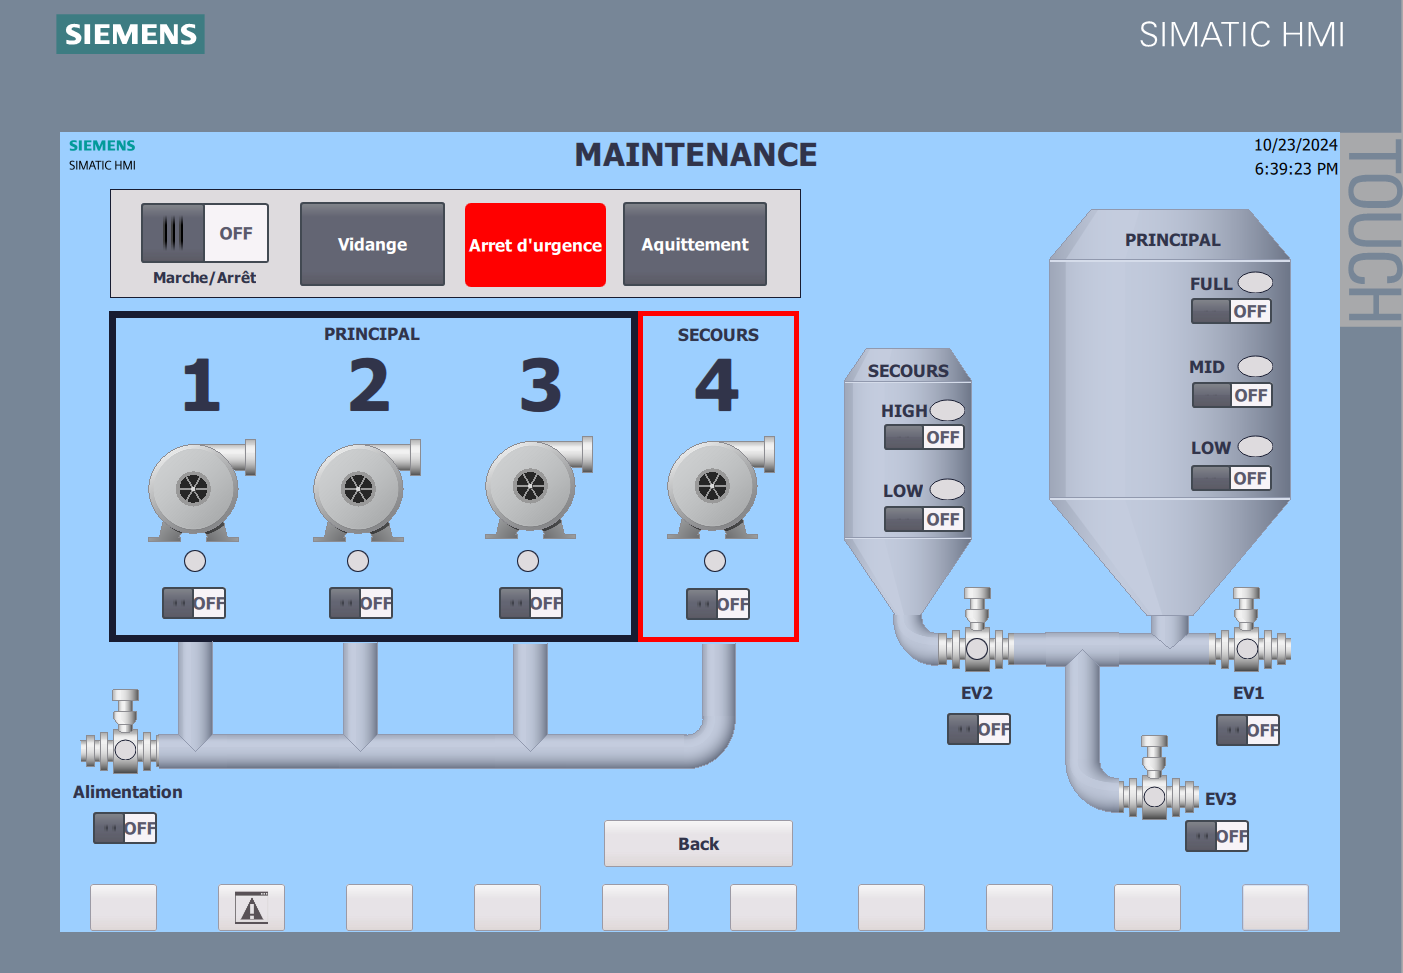Image resolution: width=1403 pixels, height=973 pixels.
Task: Click the pump 1 icon
Action: tap(201, 490)
